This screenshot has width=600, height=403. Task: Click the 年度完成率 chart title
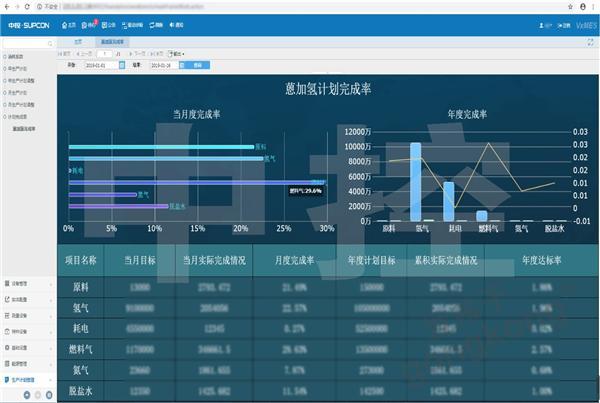pos(467,114)
